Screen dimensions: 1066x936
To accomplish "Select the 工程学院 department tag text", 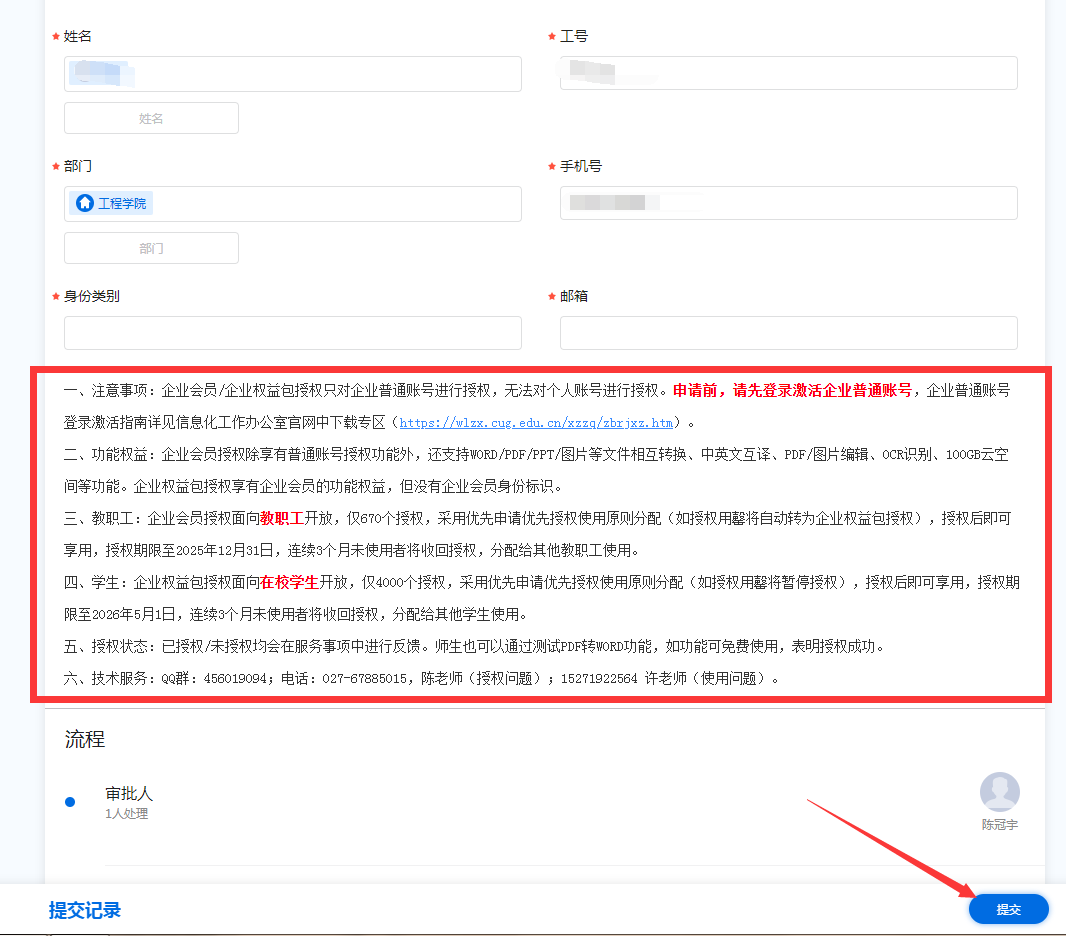I will (122, 203).
